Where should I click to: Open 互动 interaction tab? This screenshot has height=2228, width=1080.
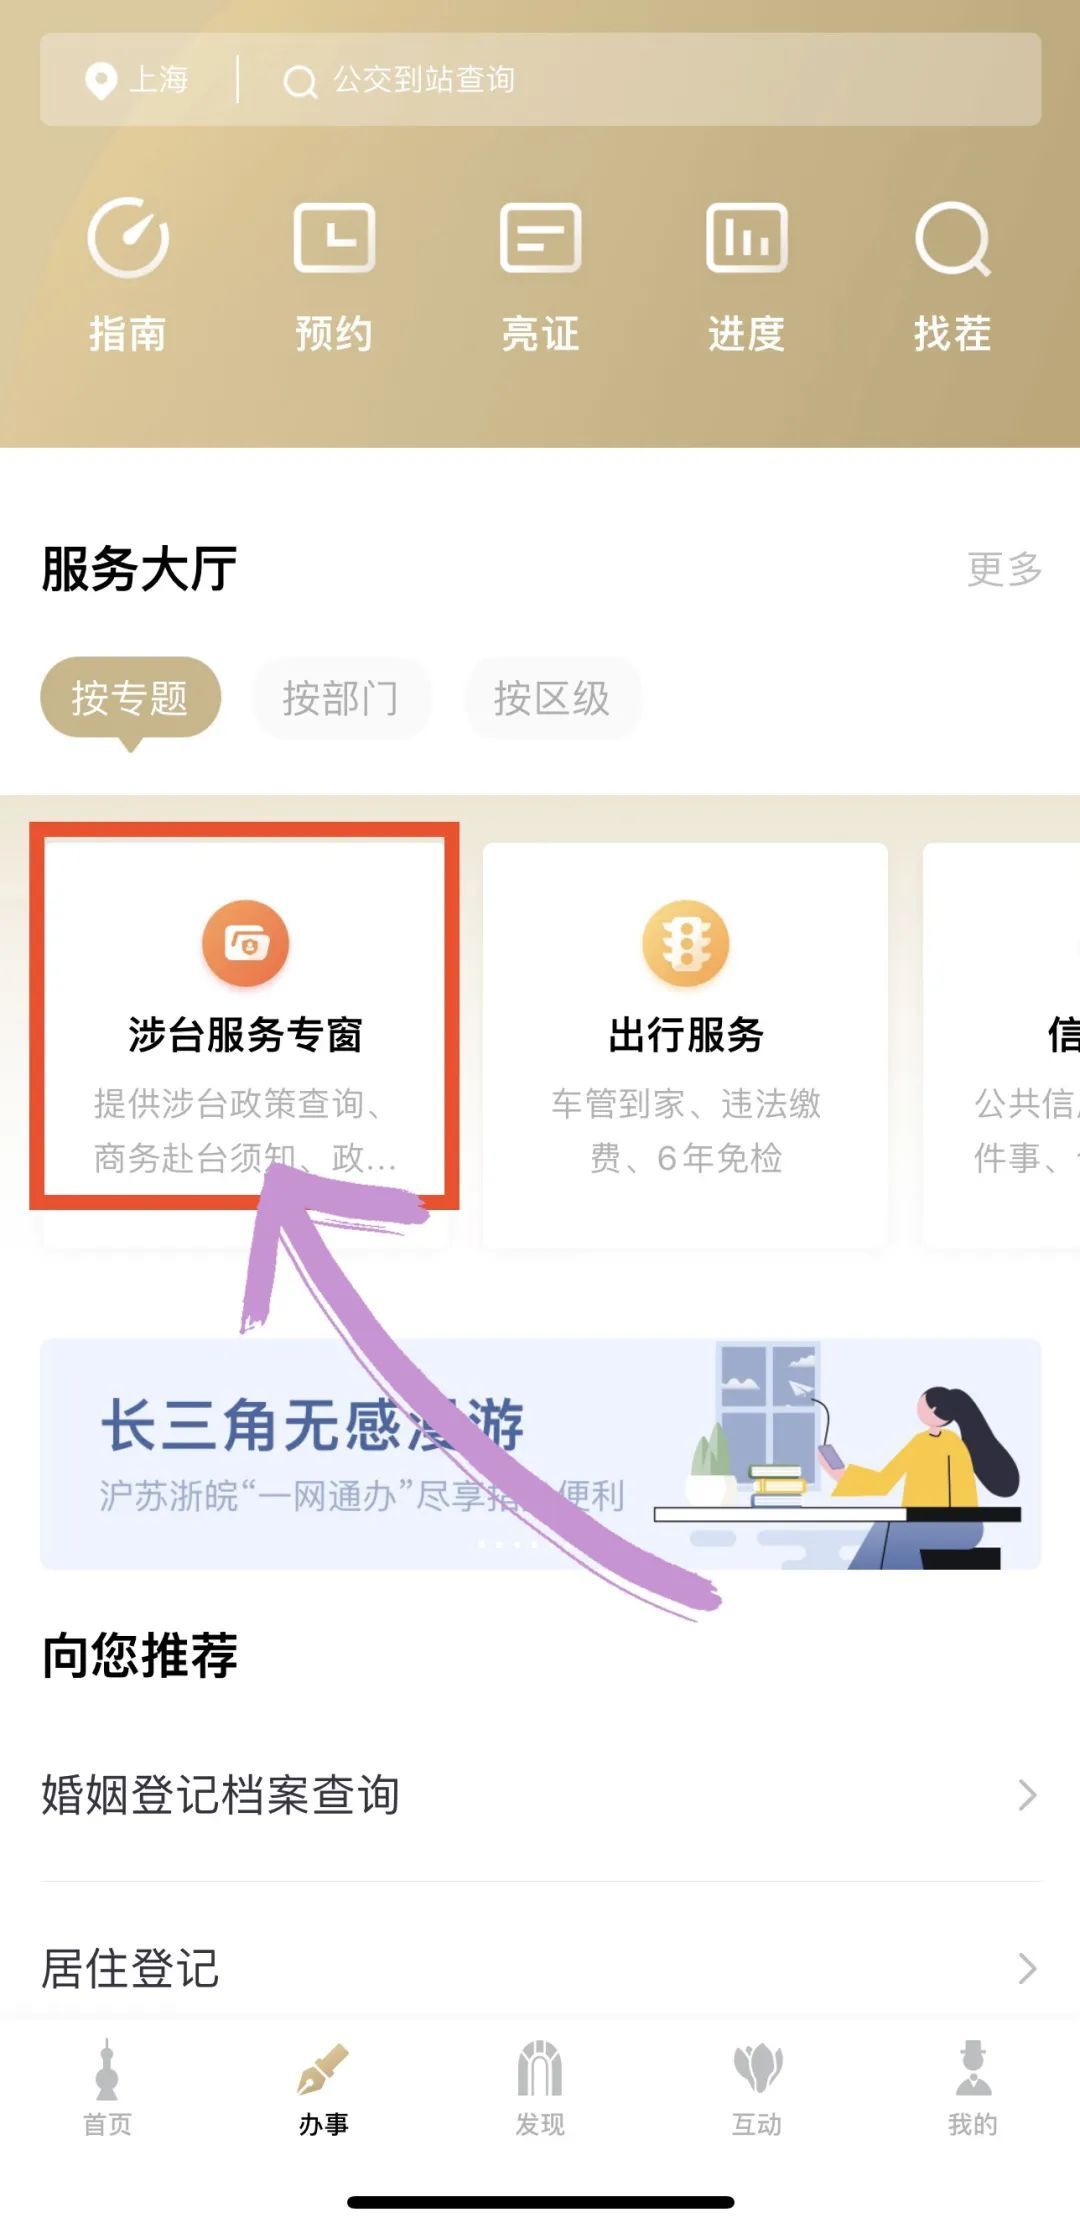click(x=757, y=2089)
